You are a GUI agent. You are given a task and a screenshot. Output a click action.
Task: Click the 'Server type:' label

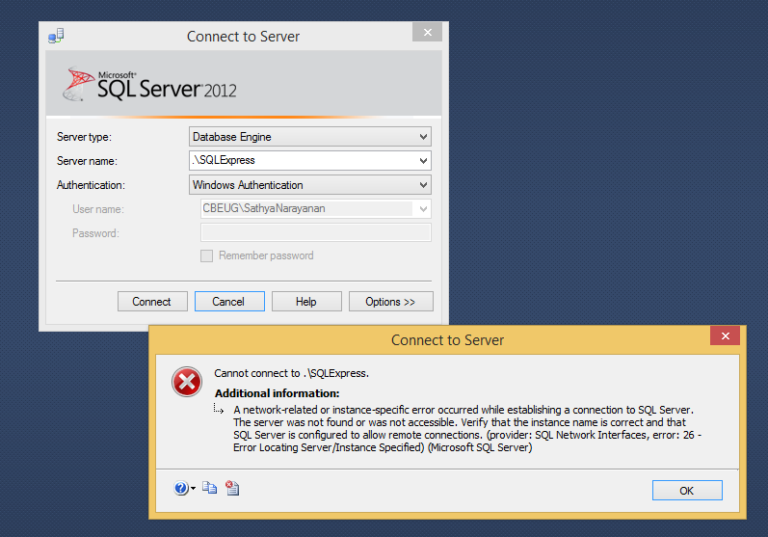(84, 137)
